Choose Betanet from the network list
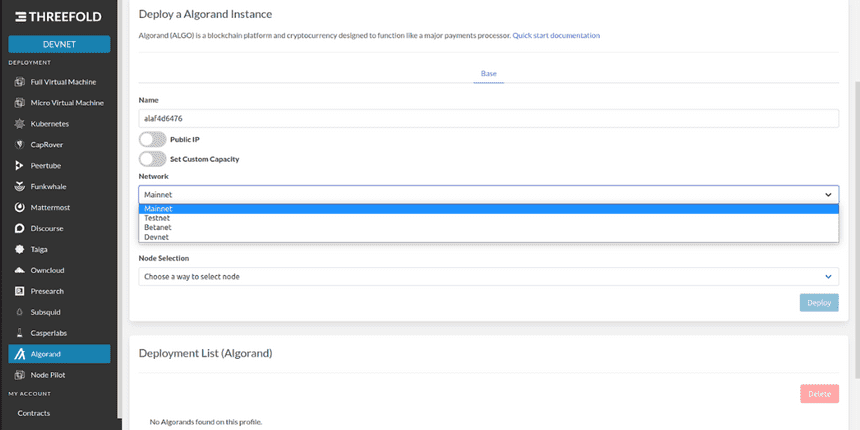Image resolution: width=860 pixels, height=430 pixels. [489, 227]
